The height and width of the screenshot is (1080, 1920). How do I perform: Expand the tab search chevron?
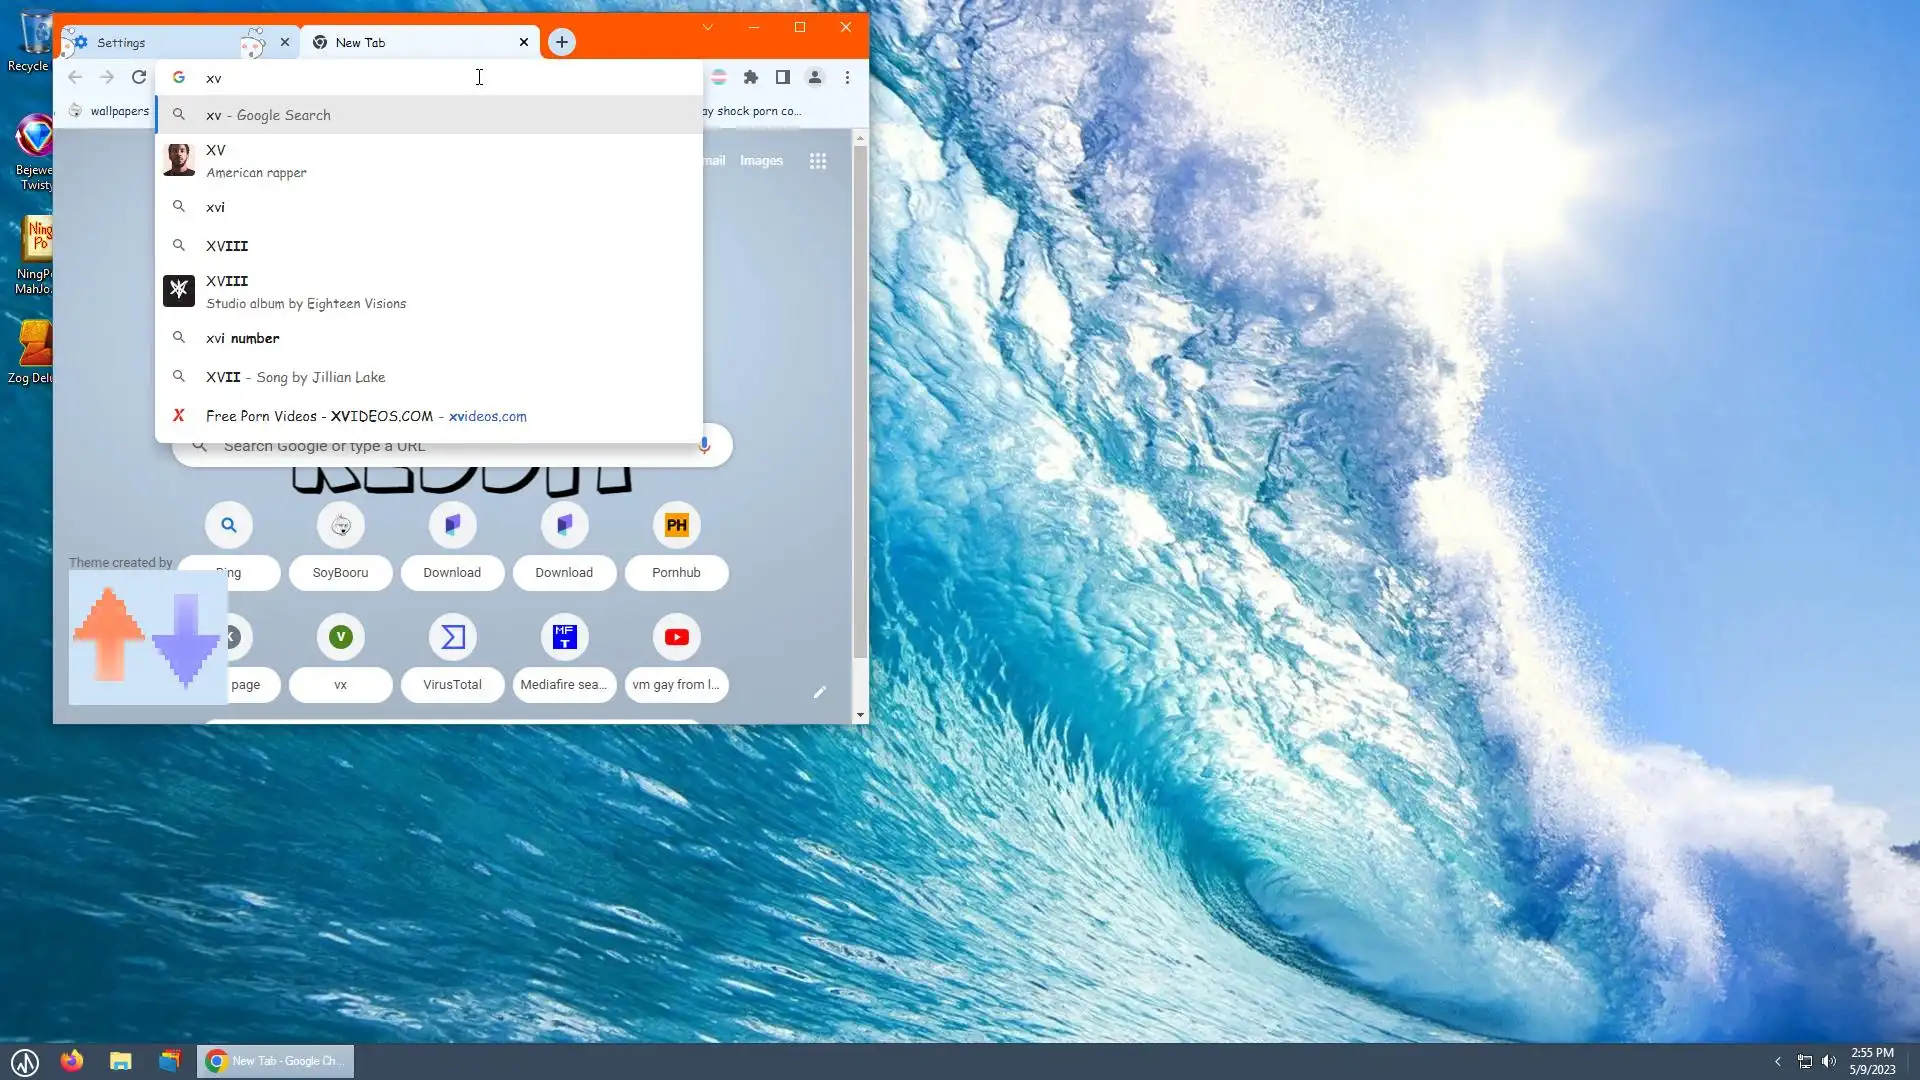coord(708,27)
